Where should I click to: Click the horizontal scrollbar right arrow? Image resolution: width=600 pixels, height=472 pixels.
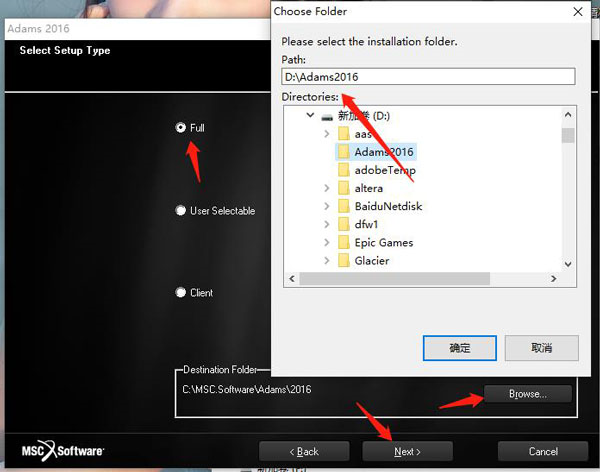pos(553,278)
